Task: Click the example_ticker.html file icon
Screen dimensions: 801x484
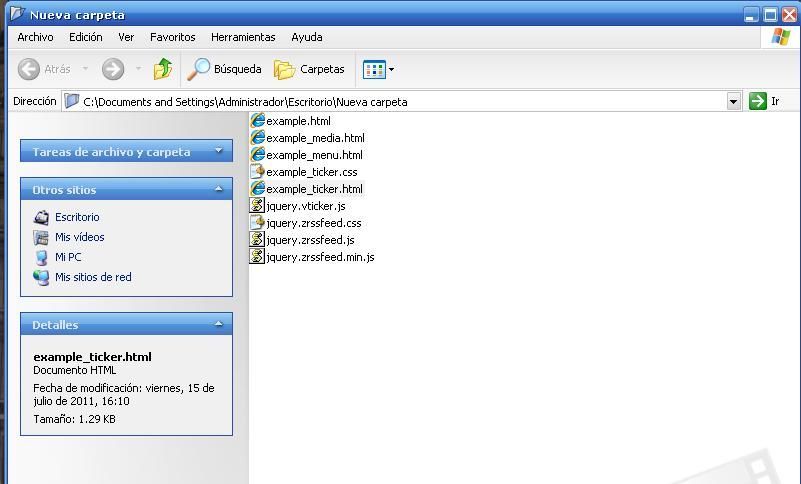Action: (x=257, y=189)
